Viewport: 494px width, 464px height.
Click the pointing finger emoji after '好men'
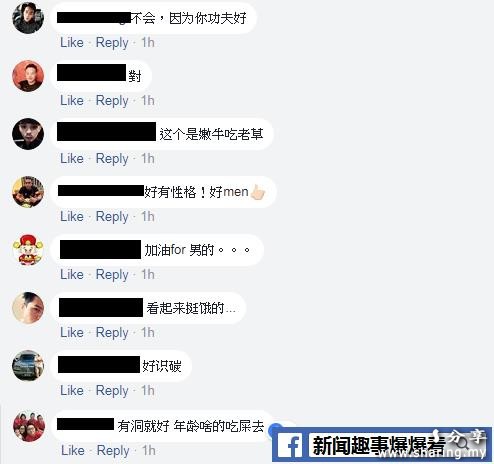click(x=258, y=192)
